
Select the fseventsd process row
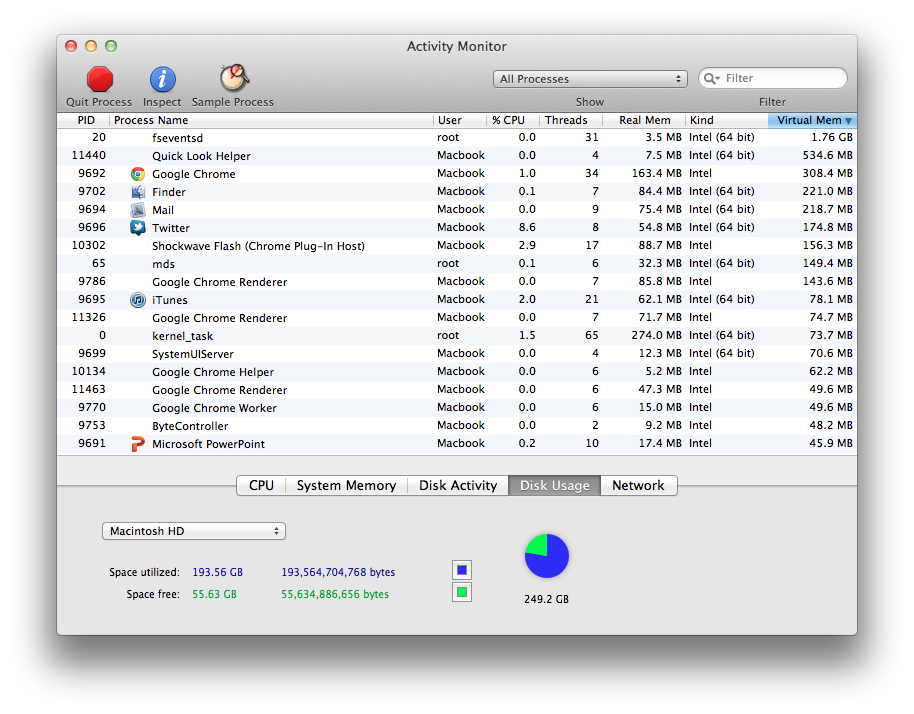tap(457, 138)
